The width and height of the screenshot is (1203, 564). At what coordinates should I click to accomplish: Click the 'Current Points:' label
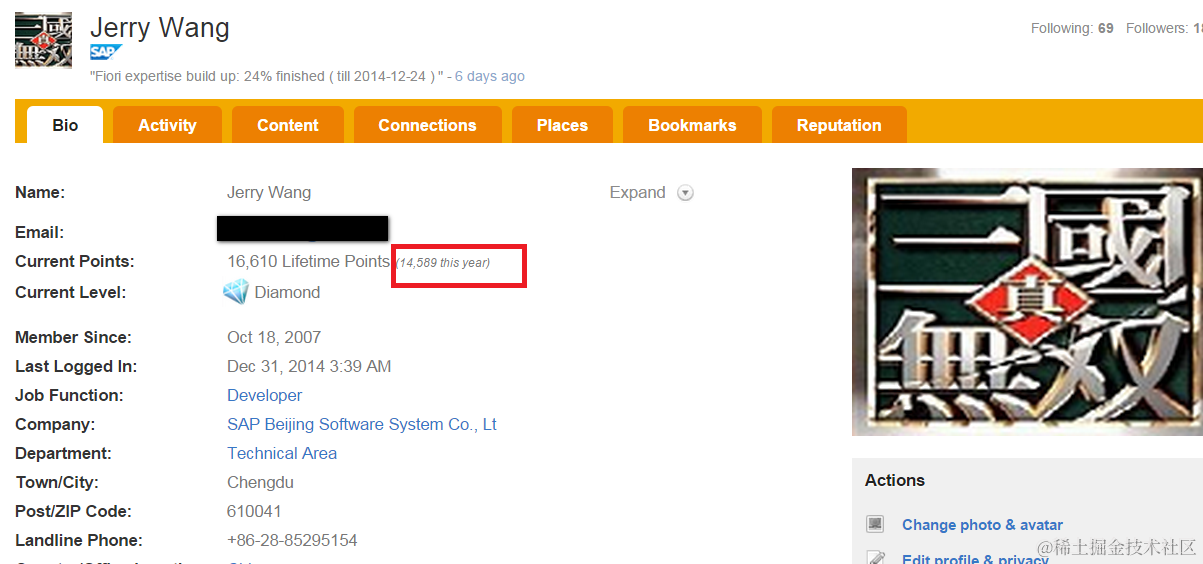[75, 261]
